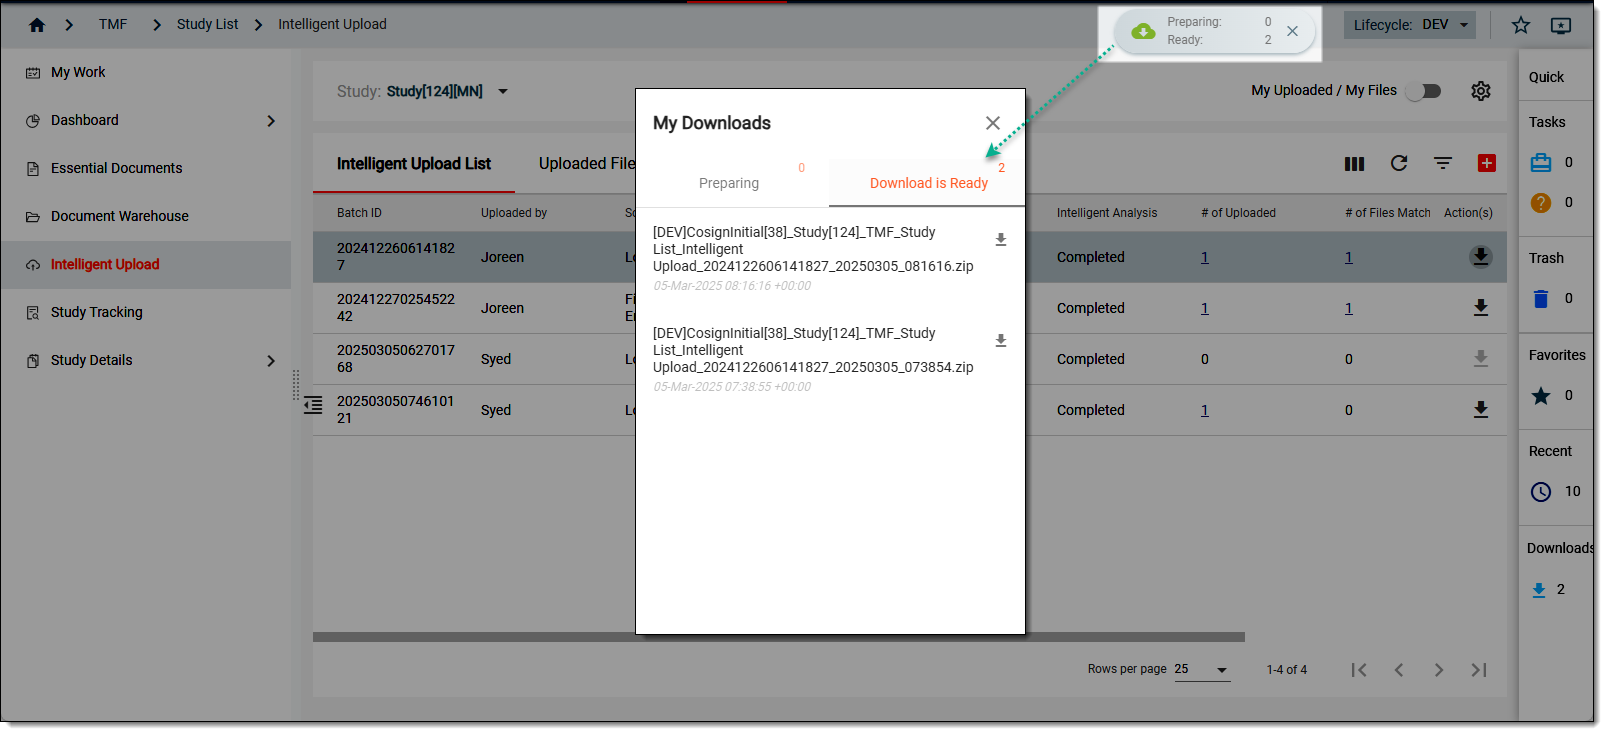1606x734 pixels.
Task: Dismiss the Preparing/Ready notification popup
Action: [1293, 31]
